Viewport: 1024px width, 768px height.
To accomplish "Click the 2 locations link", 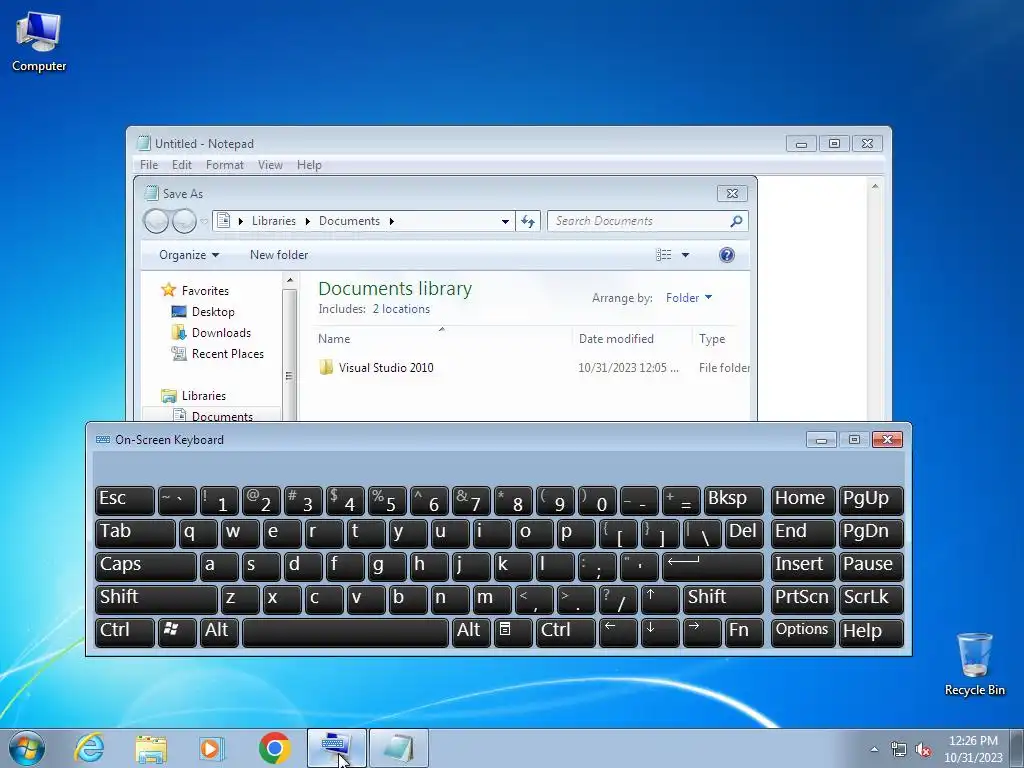I will pos(401,309).
